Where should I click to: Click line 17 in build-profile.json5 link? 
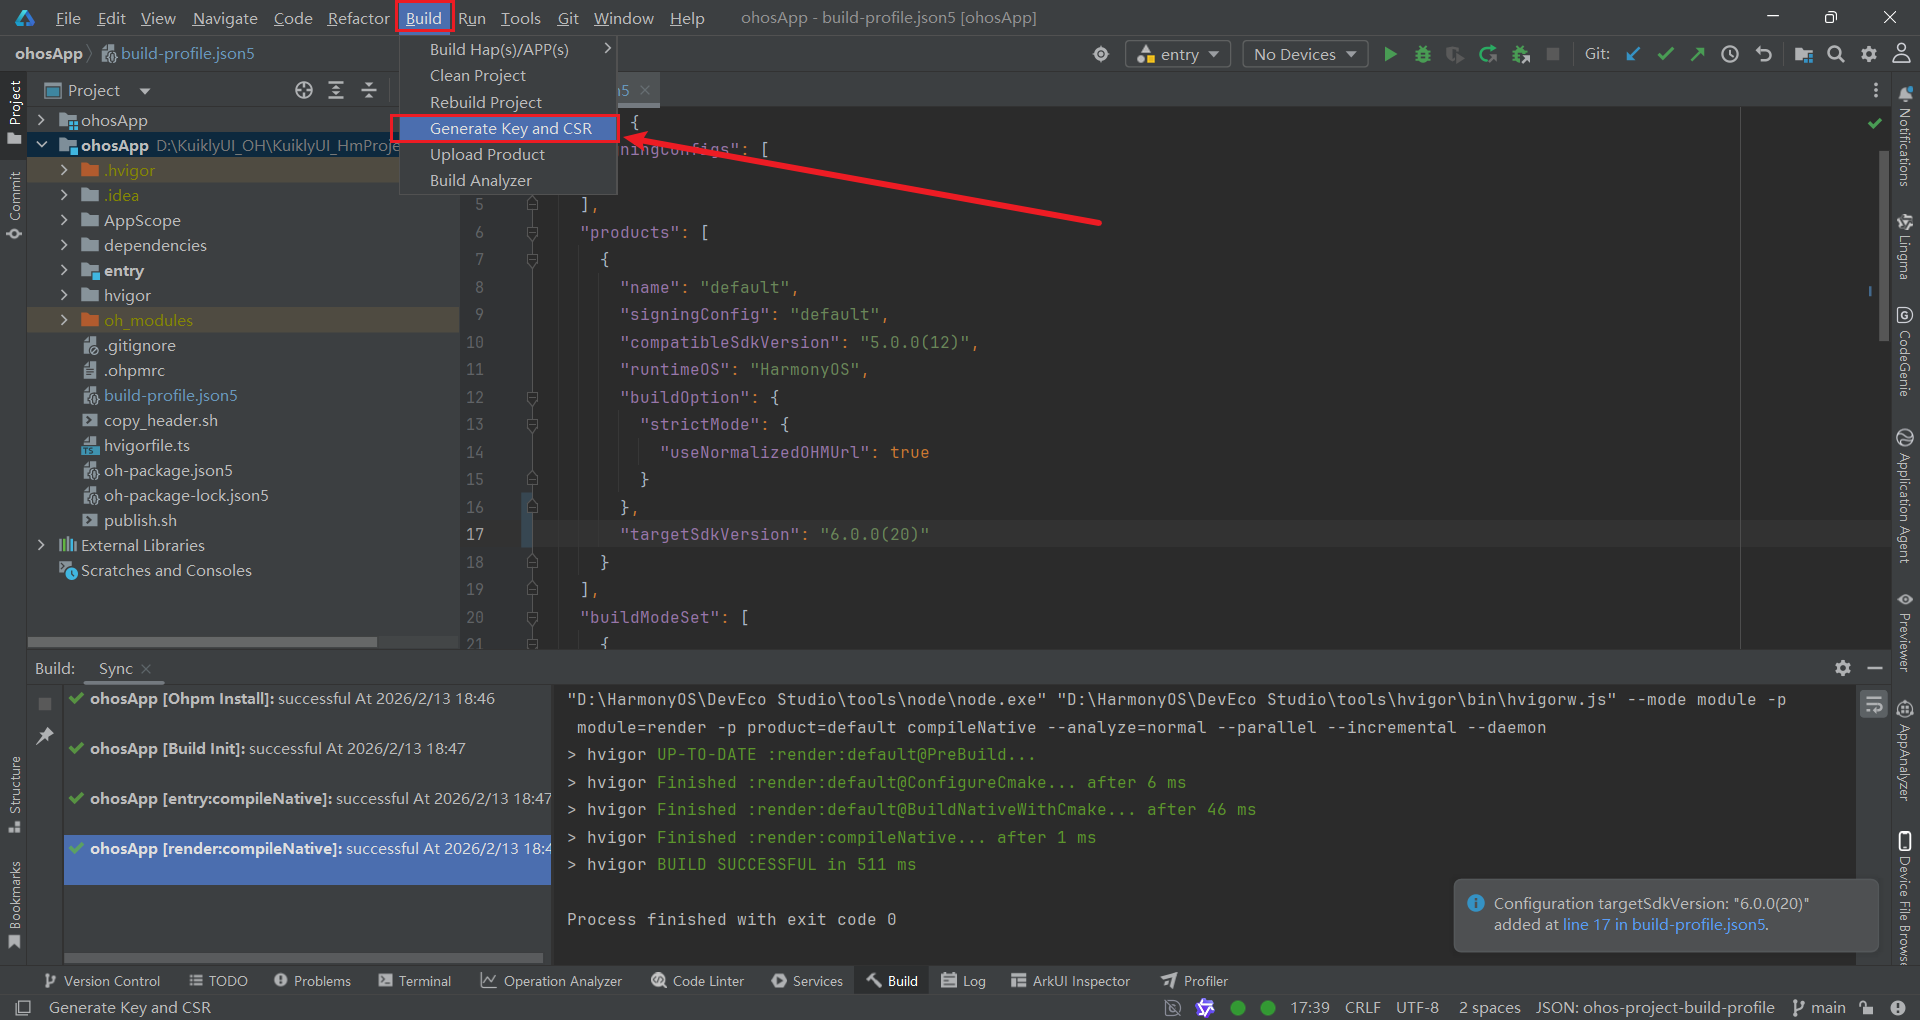[1664, 925]
